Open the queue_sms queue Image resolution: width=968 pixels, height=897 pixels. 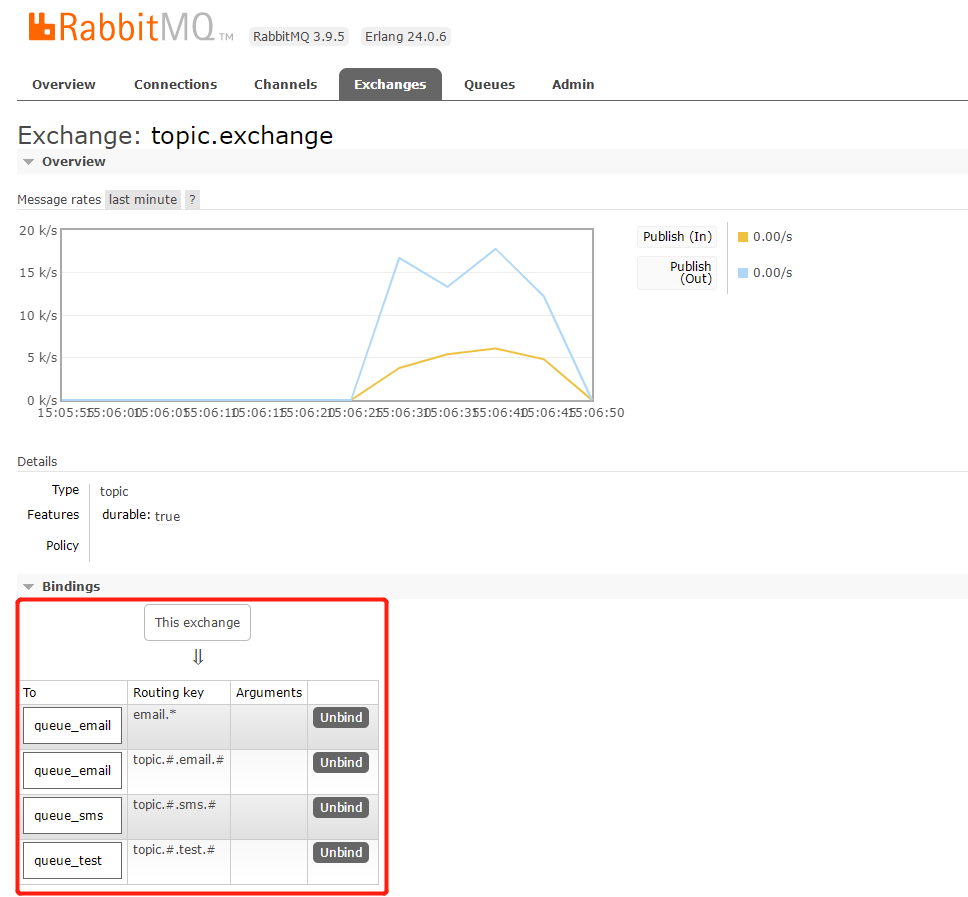(71, 815)
